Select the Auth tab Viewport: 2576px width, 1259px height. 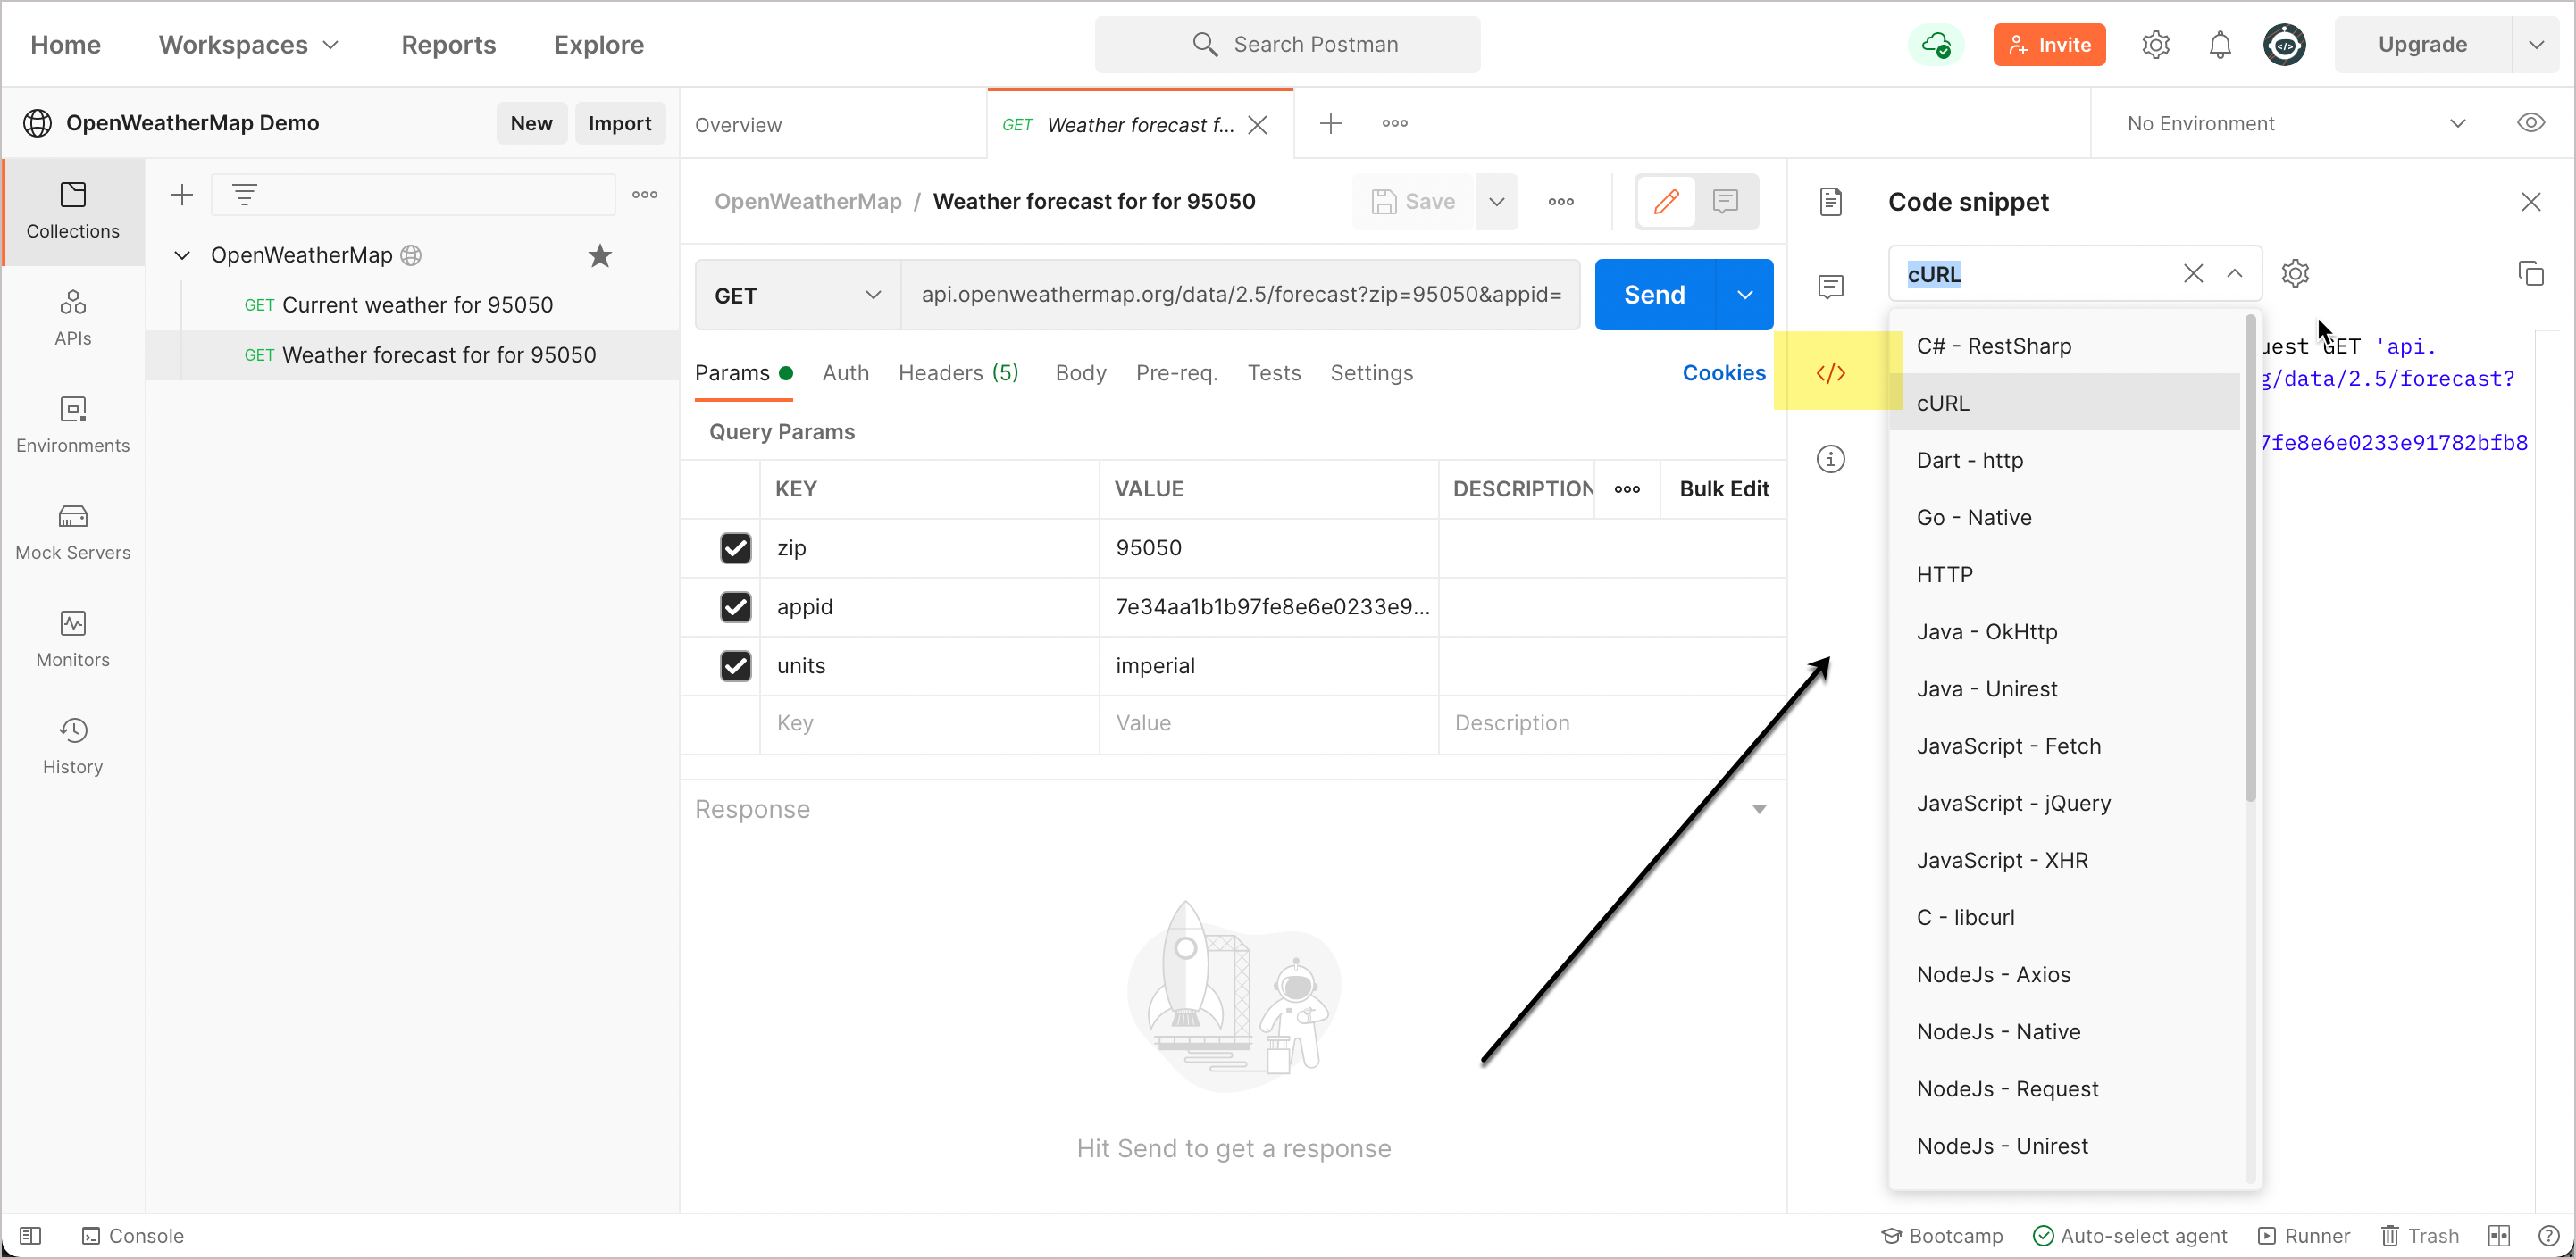tap(845, 373)
